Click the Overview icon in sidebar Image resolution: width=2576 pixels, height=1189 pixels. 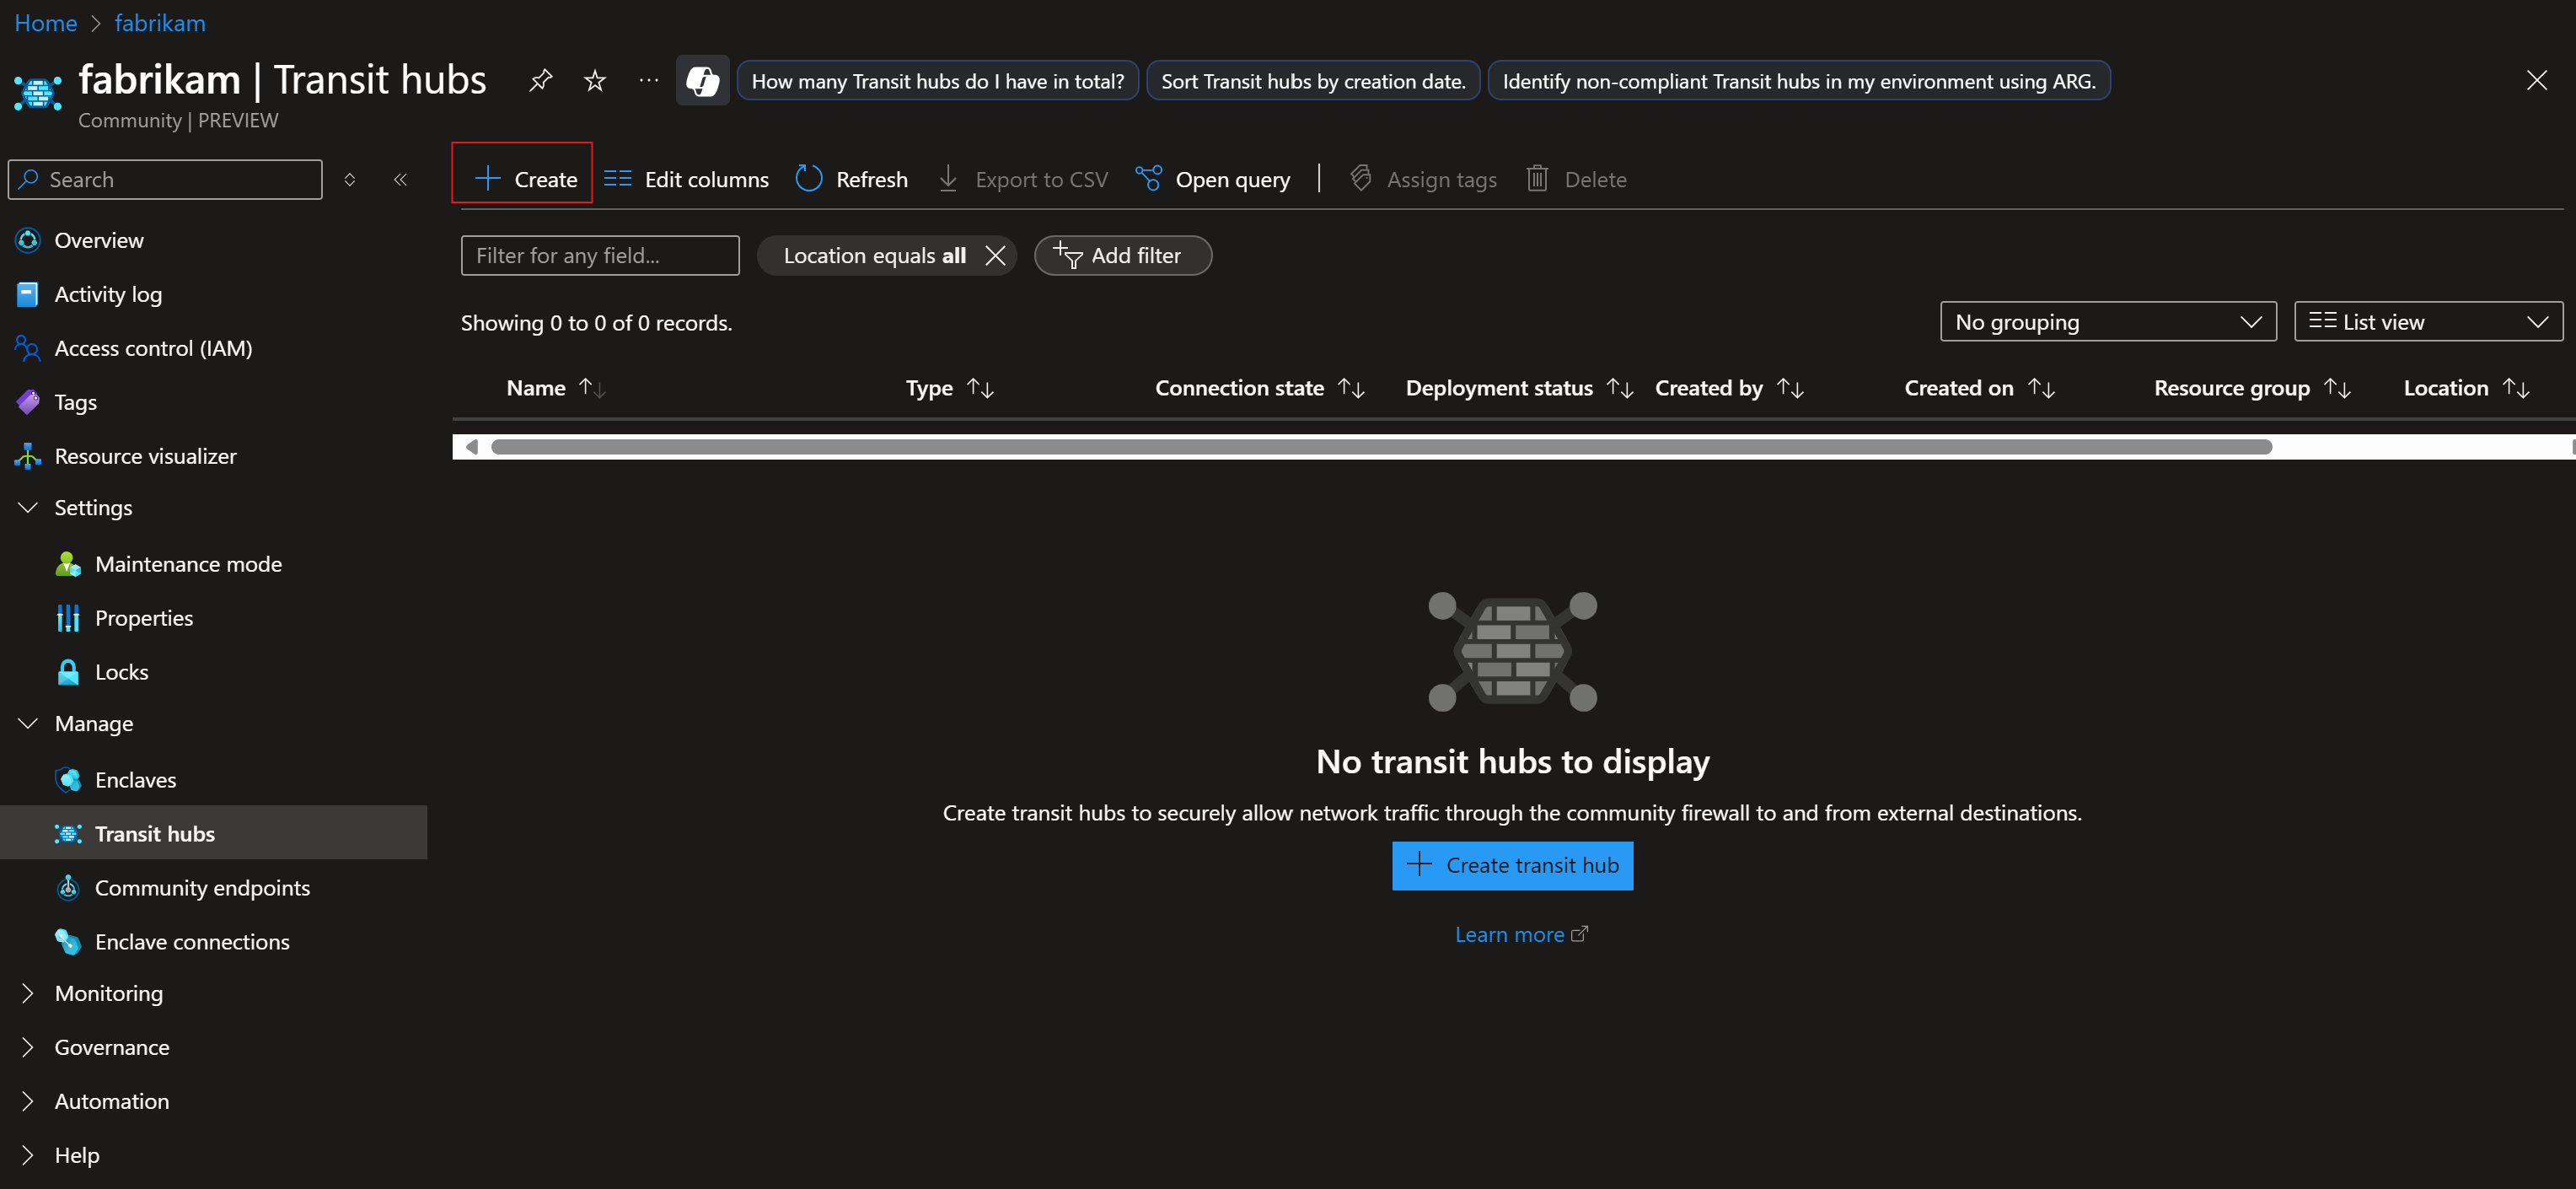pos(28,240)
